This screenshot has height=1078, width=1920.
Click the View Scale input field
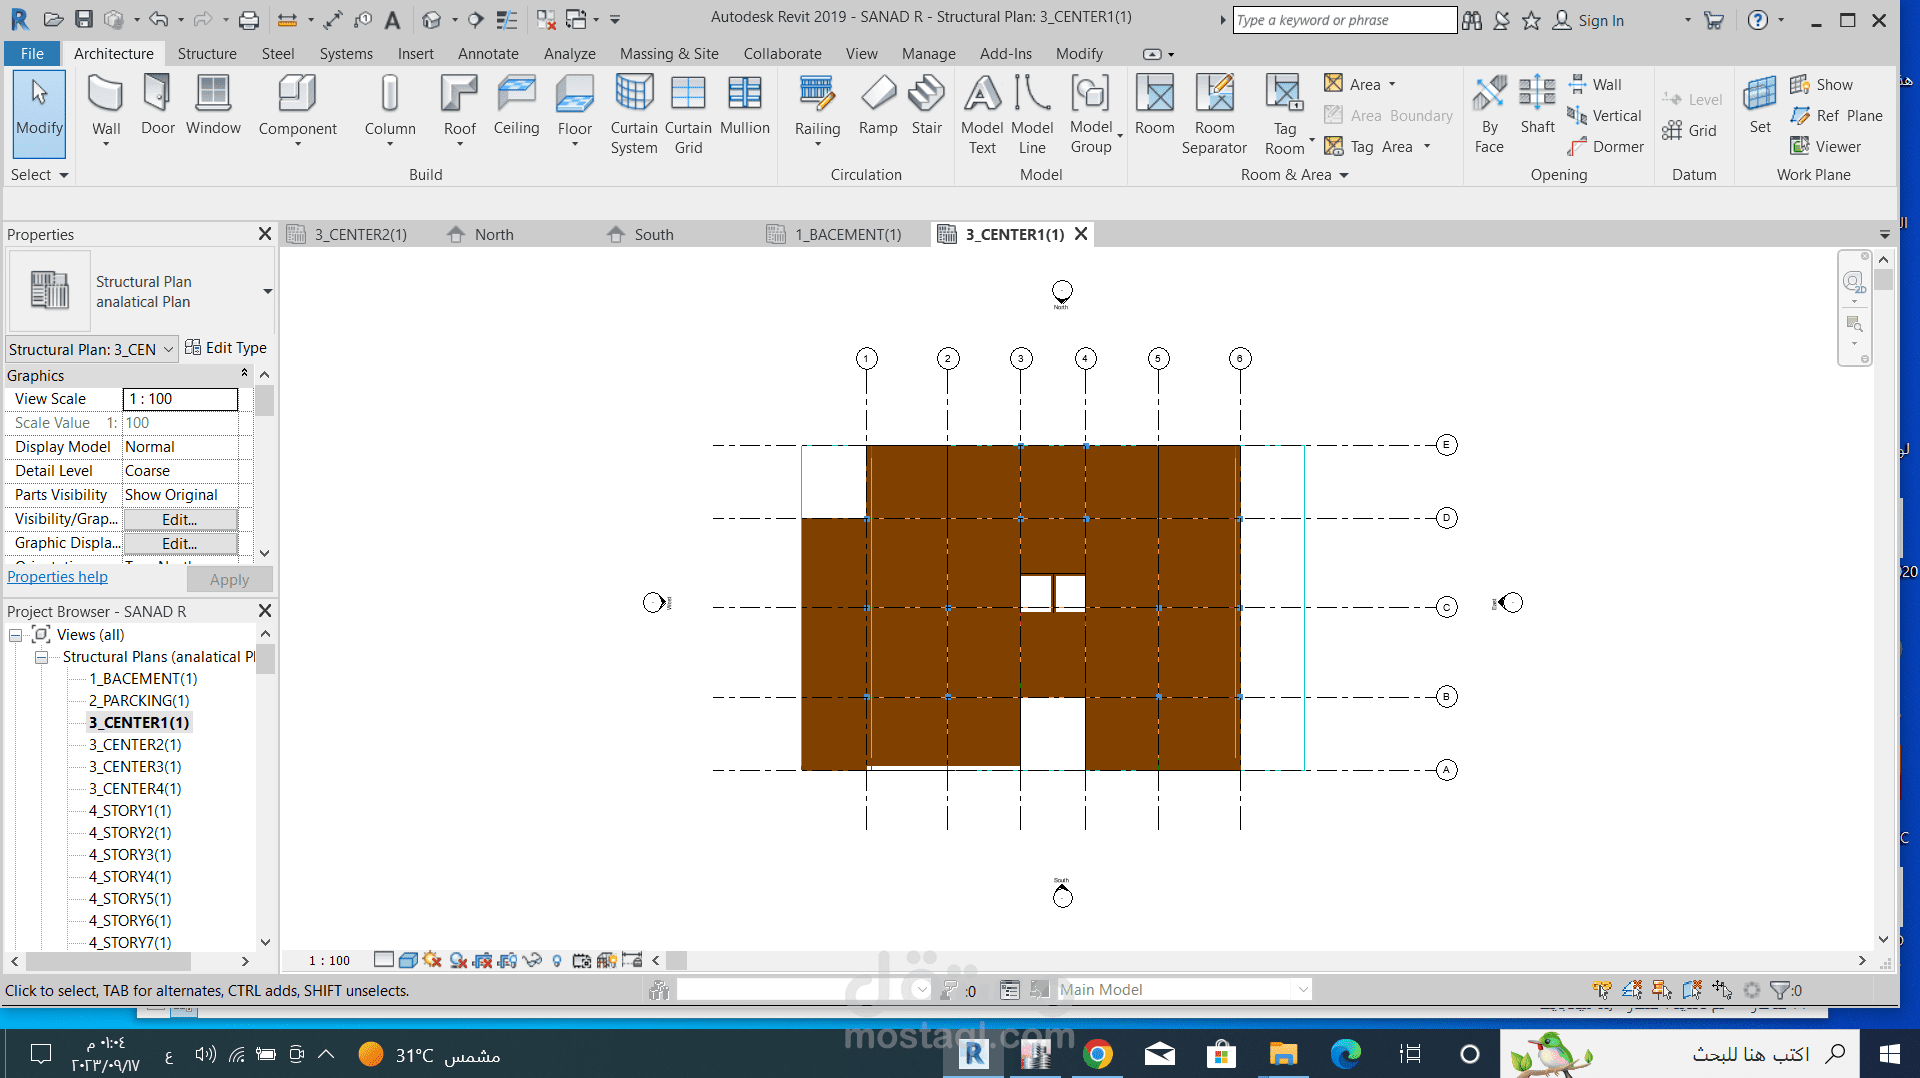click(x=180, y=399)
